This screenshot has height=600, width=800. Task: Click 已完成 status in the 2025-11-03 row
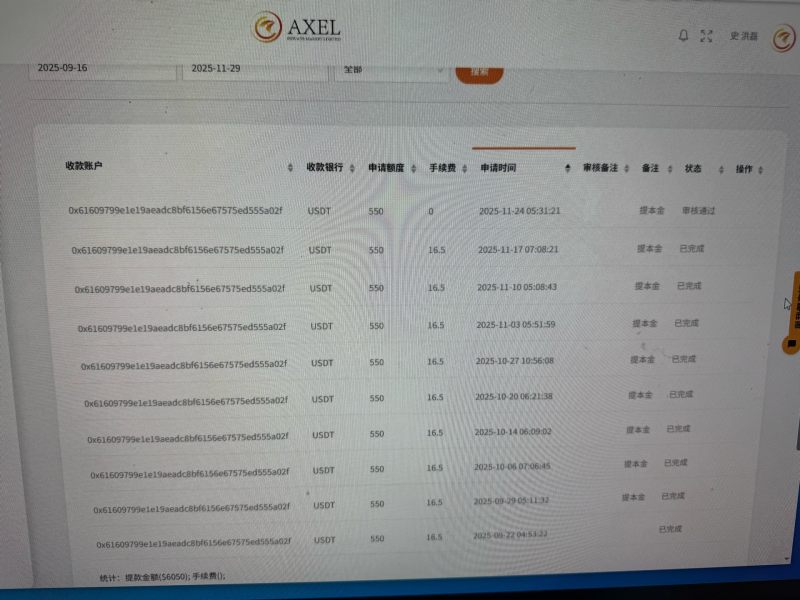686,323
